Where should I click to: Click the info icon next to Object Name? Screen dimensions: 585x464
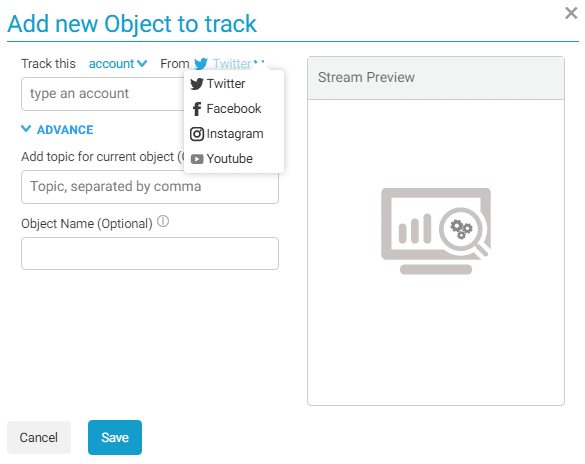(x=163, y=222)
